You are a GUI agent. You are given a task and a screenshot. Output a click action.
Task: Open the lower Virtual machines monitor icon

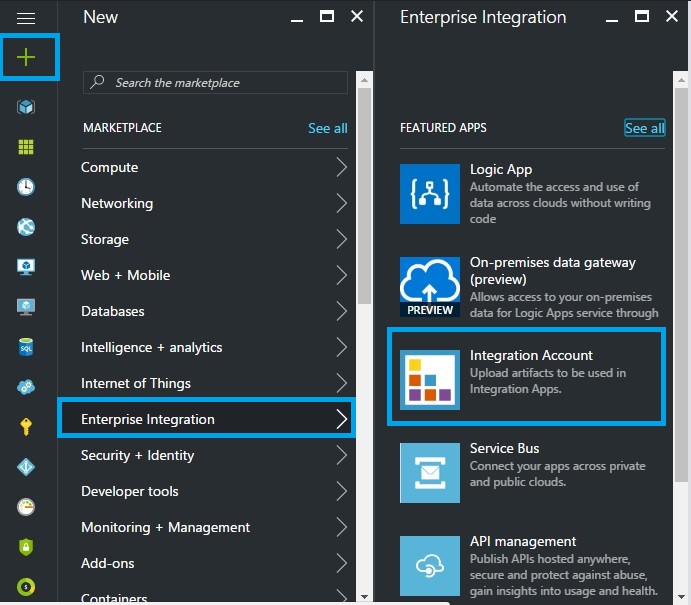(26, 307)
